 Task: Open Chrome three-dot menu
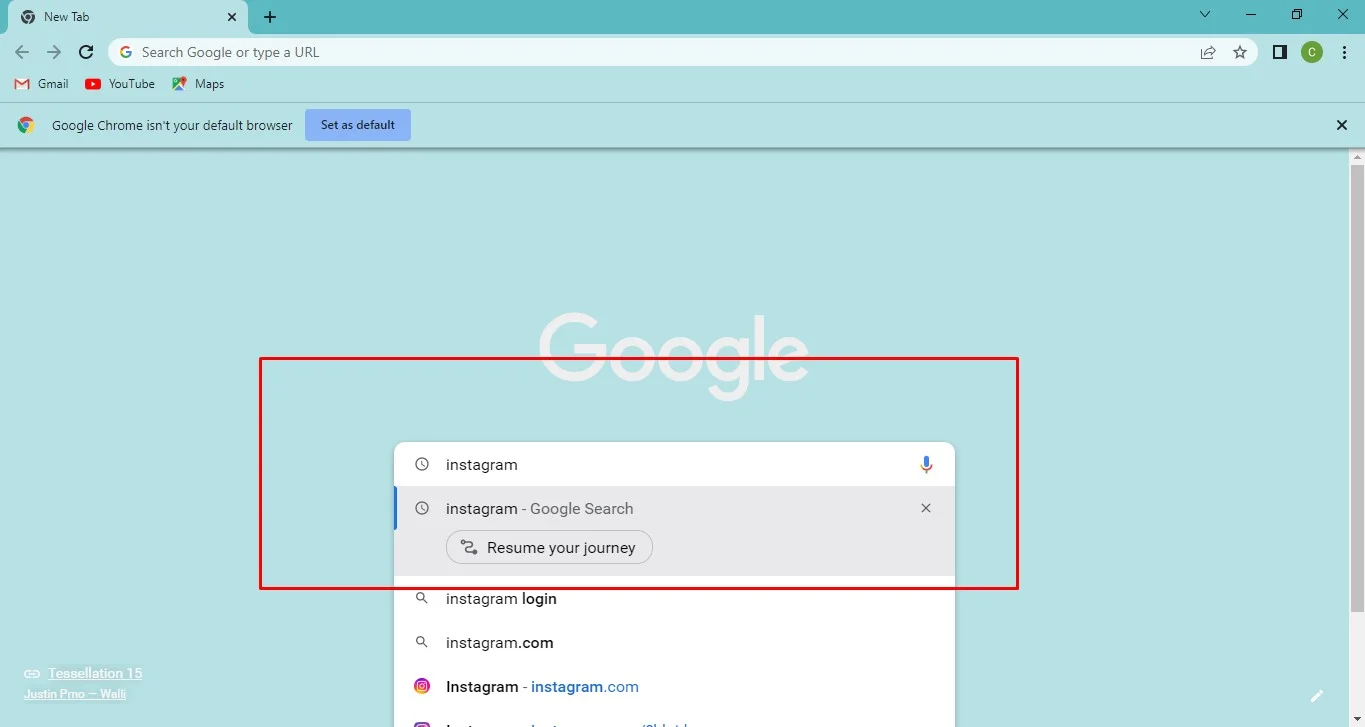pyautogui.click(x=1344, y=52)
